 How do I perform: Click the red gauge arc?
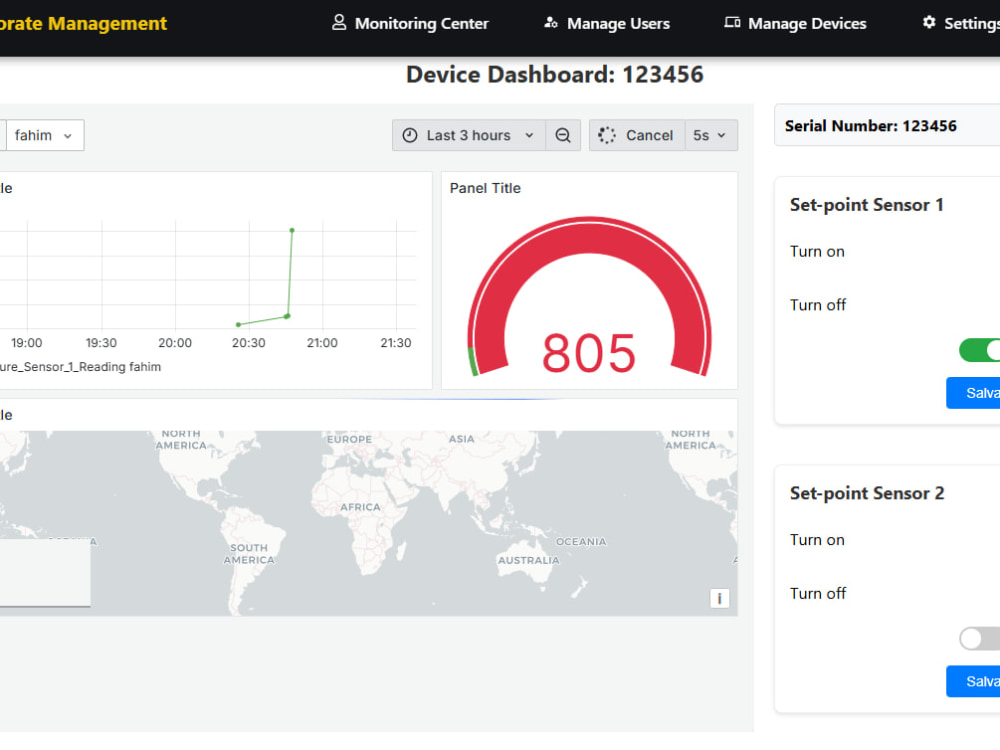(x=590, y=237)
